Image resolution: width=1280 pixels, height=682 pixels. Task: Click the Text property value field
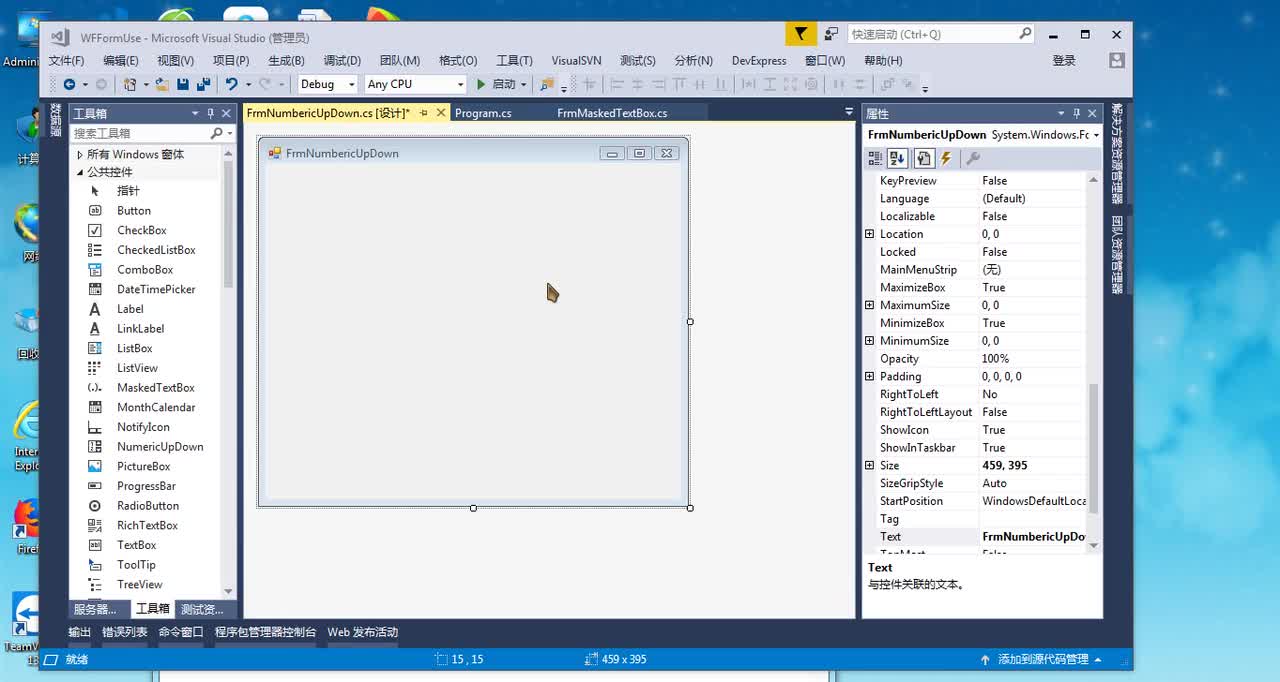[1034, 537]
